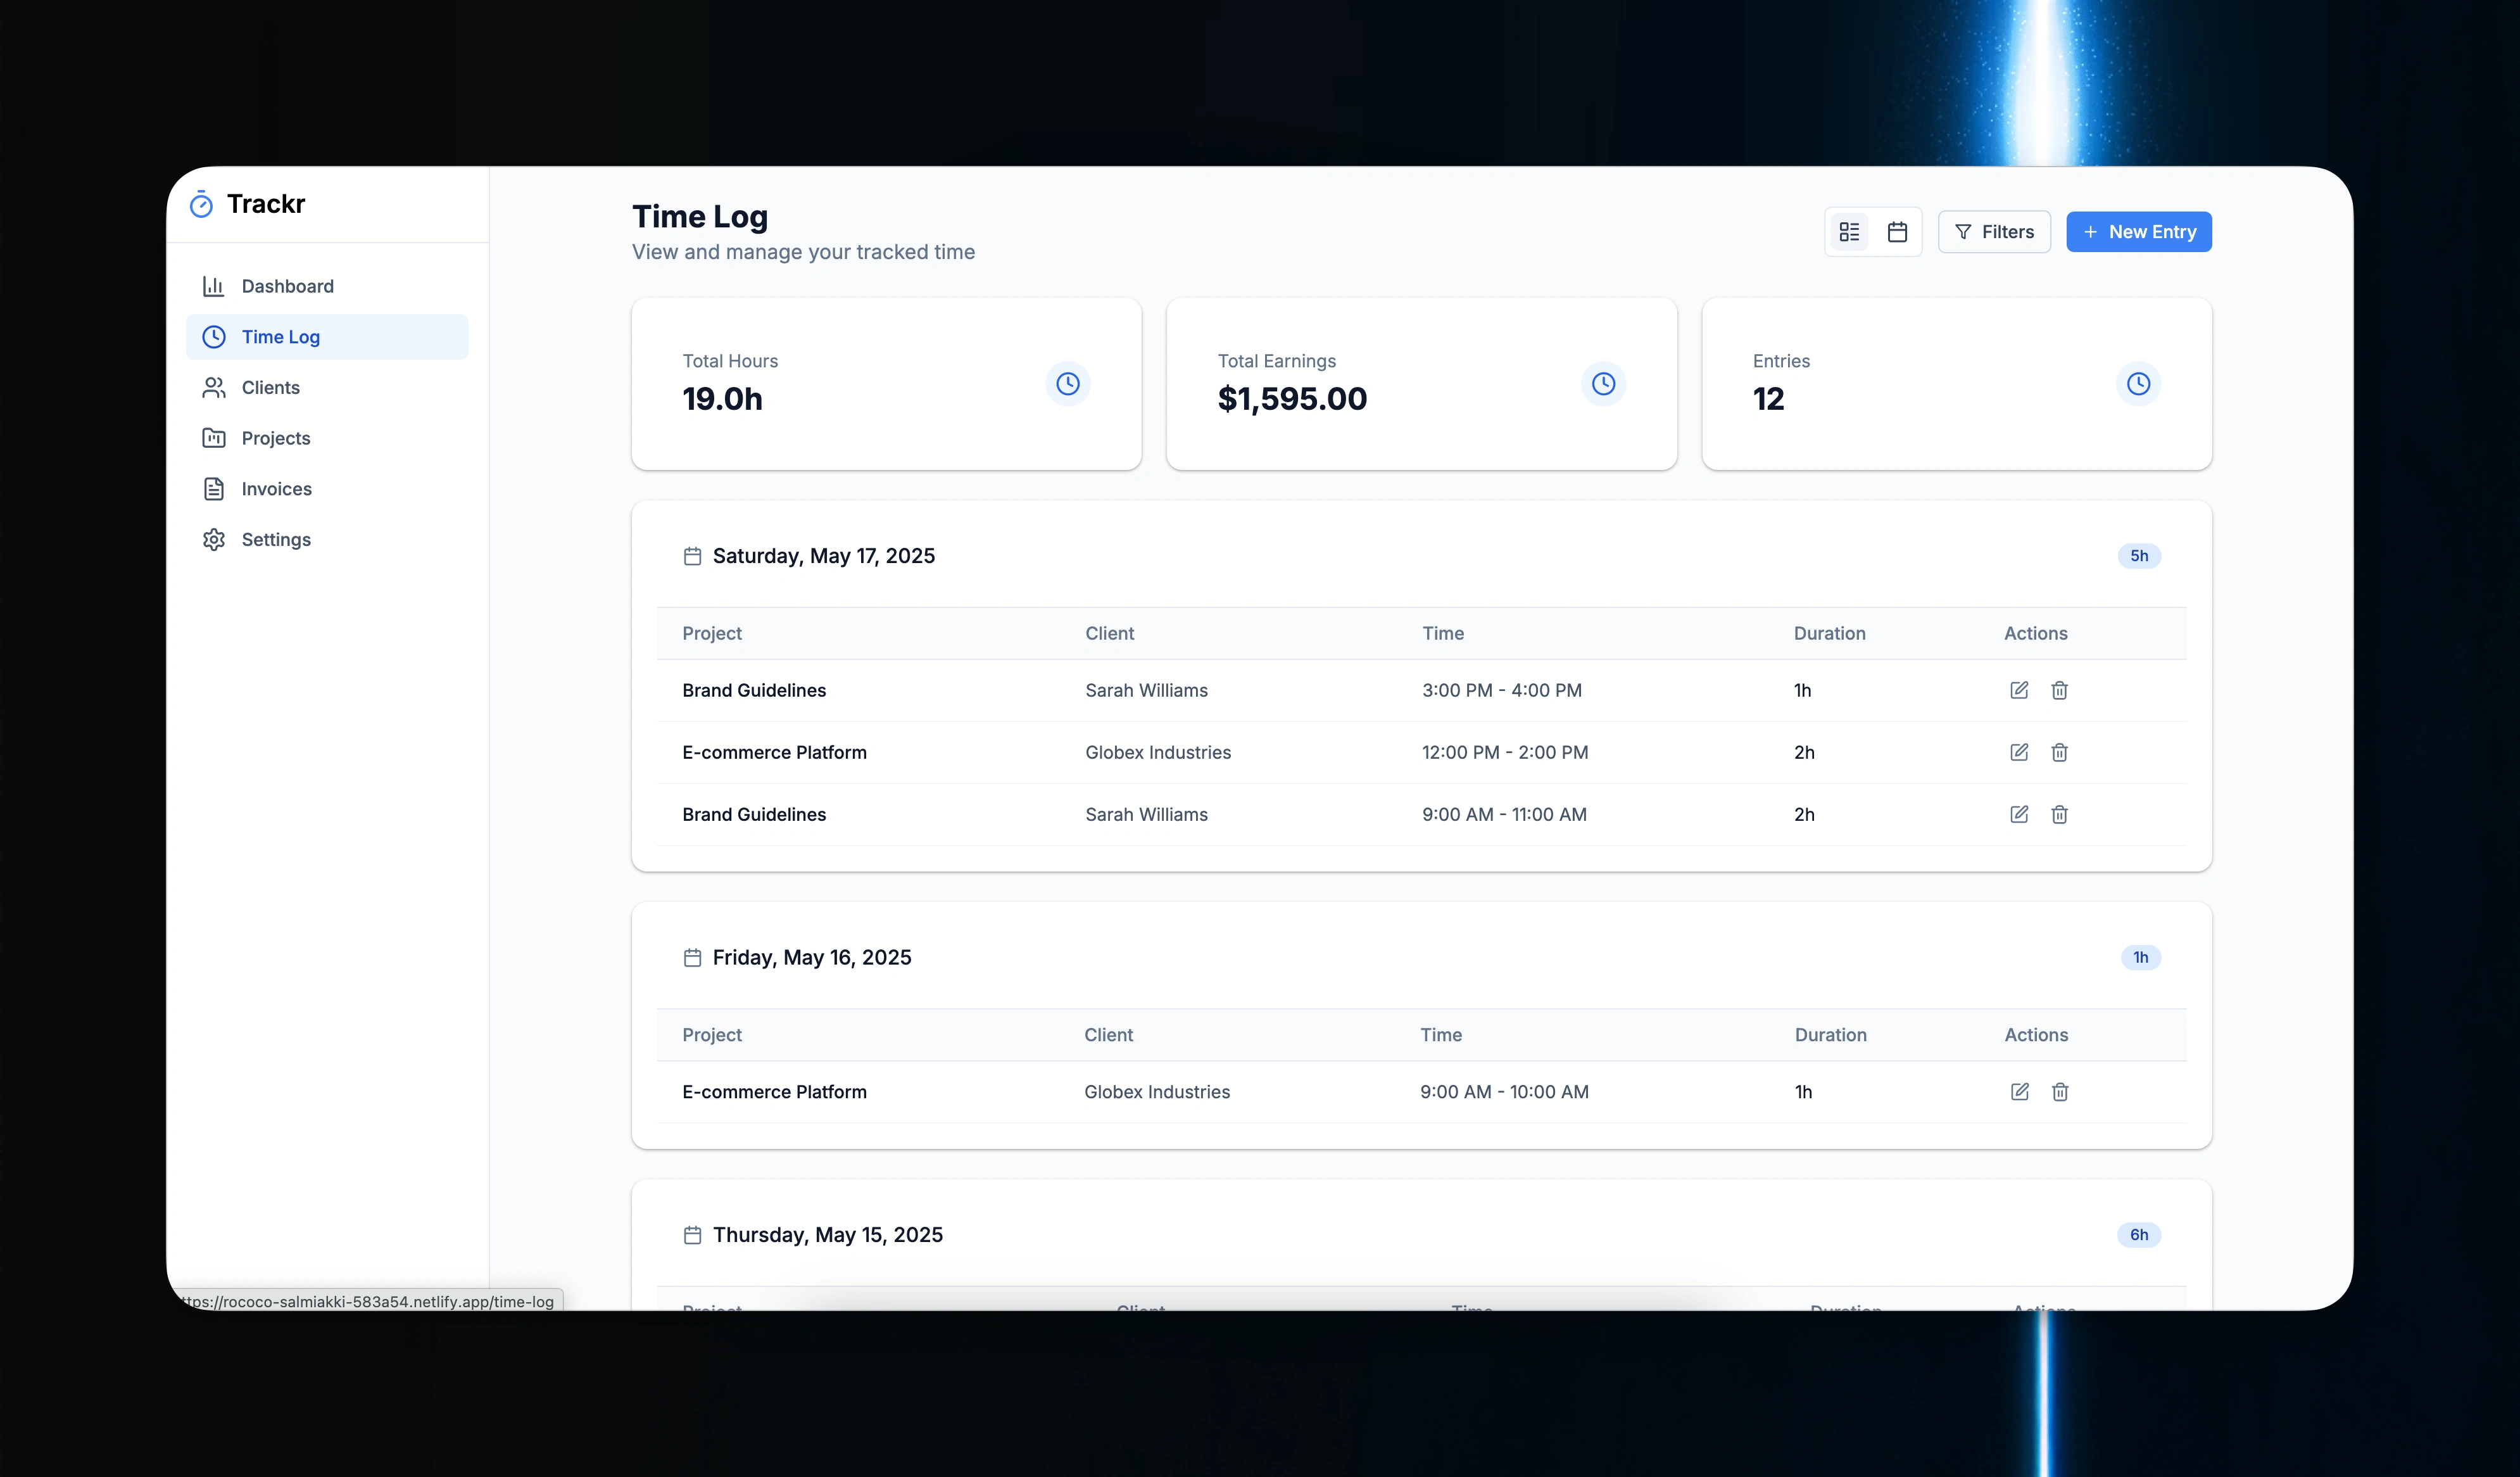
Task: Click the Clients people icon
Action: (213, 387)
